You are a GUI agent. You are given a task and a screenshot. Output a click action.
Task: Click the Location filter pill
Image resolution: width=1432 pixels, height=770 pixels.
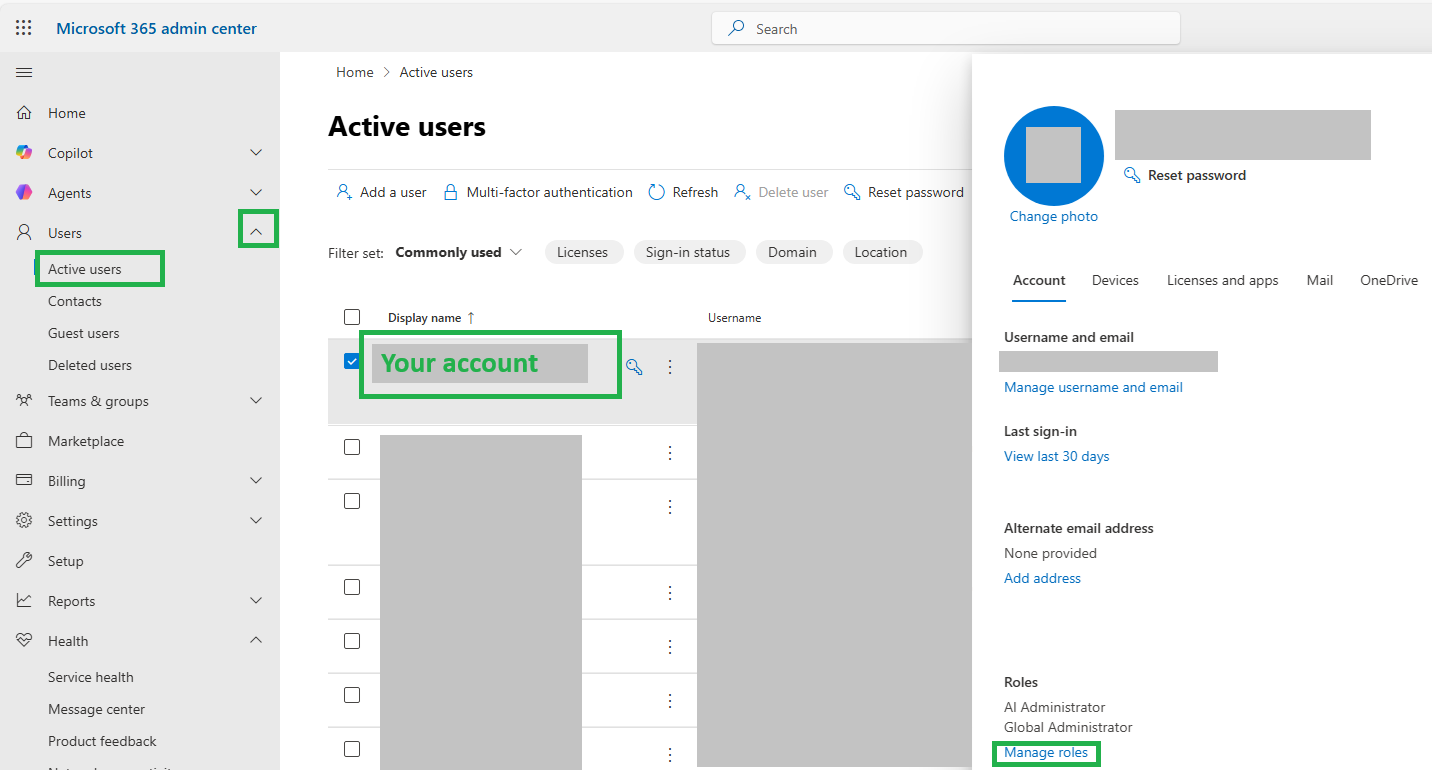(x=881, y=252)
